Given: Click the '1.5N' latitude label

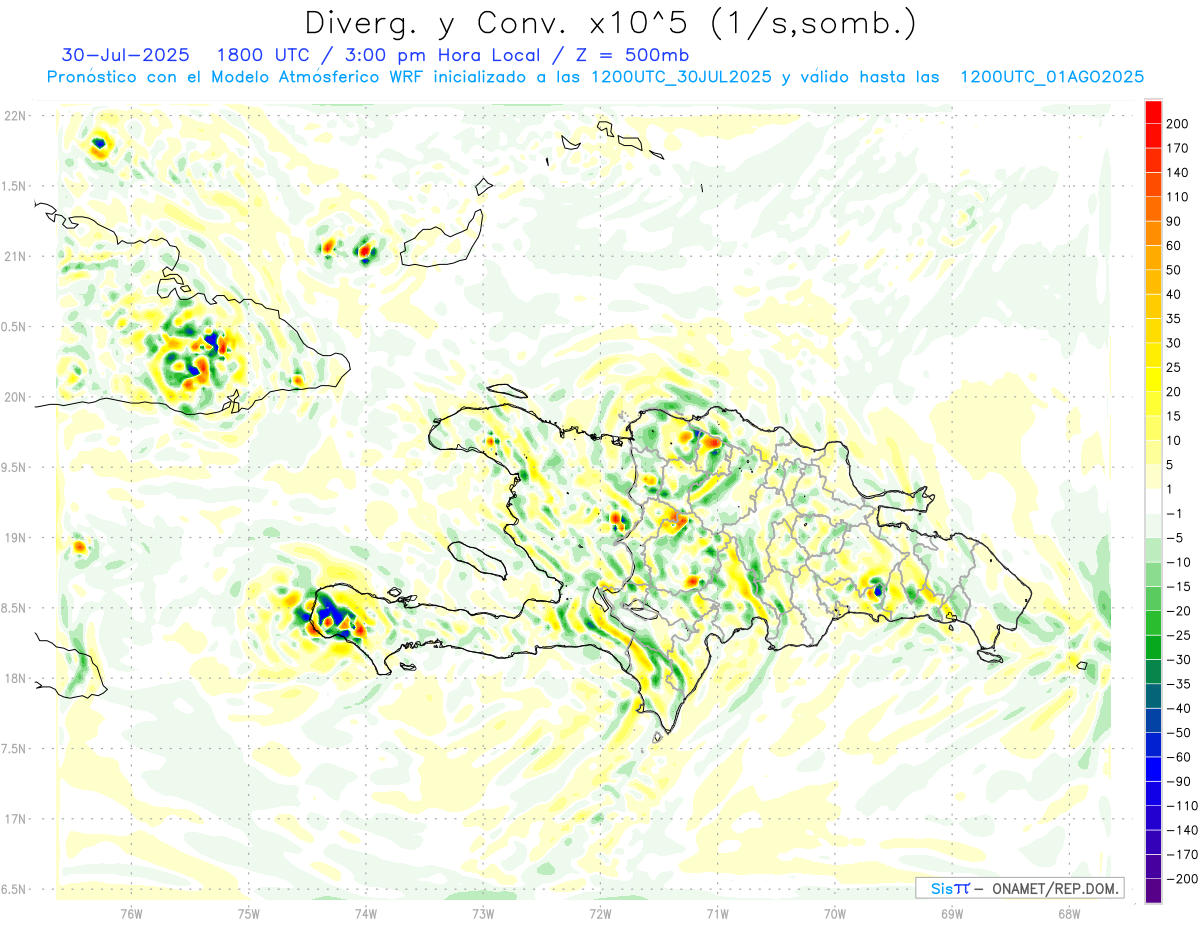Looking at the screenshot, I should 15,186.
